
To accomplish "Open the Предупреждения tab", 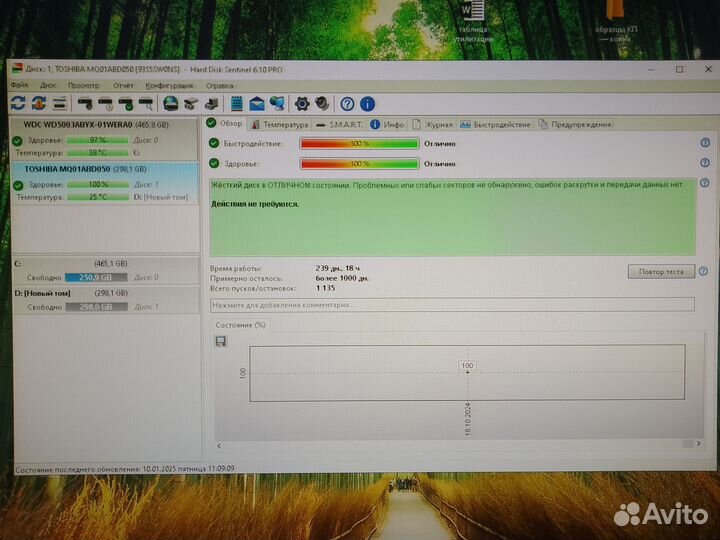I will coord(575,124).
